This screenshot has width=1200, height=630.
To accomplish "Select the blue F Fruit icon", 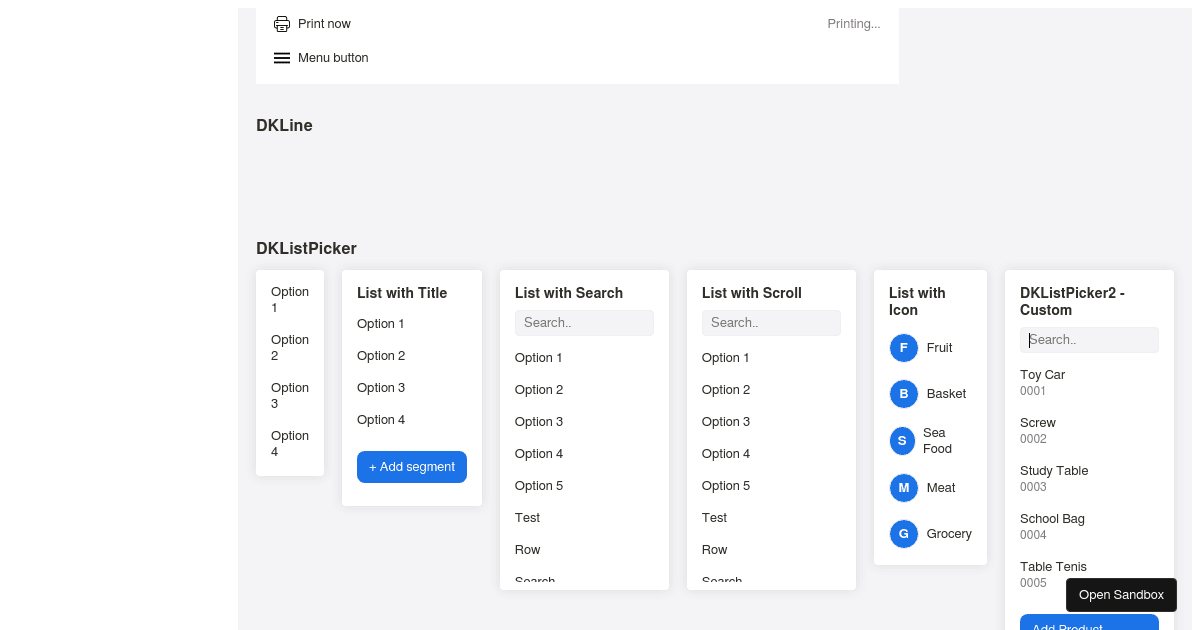I will coord(903,347).
